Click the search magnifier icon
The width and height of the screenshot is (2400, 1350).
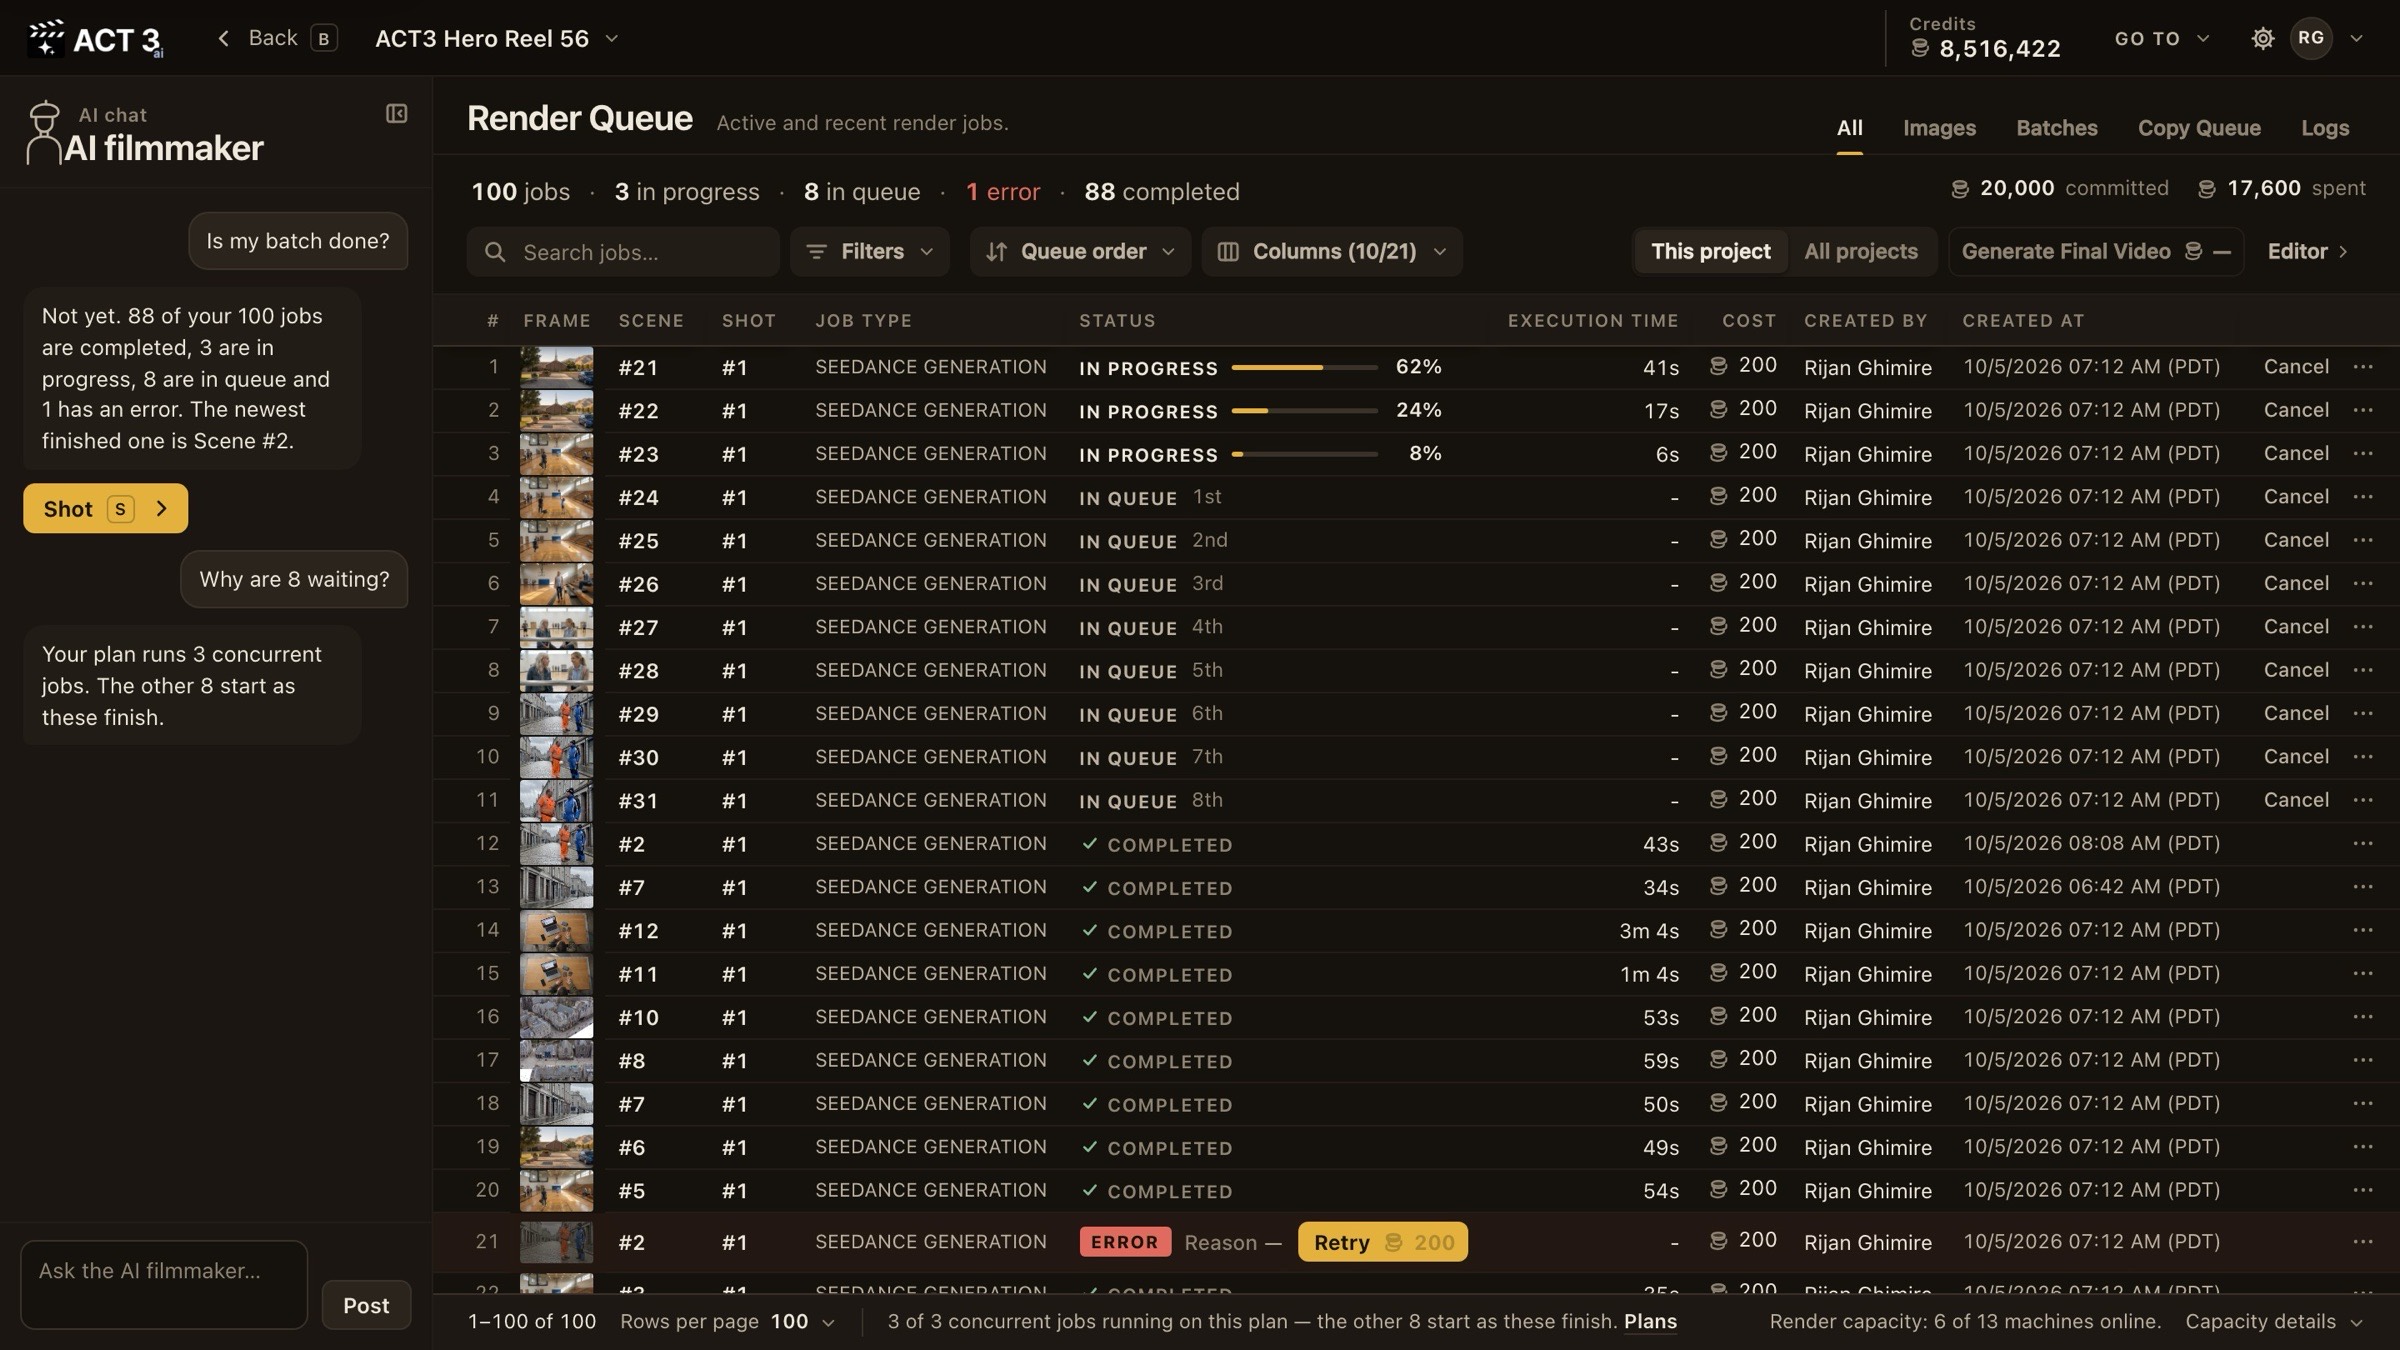pos(495,252)
